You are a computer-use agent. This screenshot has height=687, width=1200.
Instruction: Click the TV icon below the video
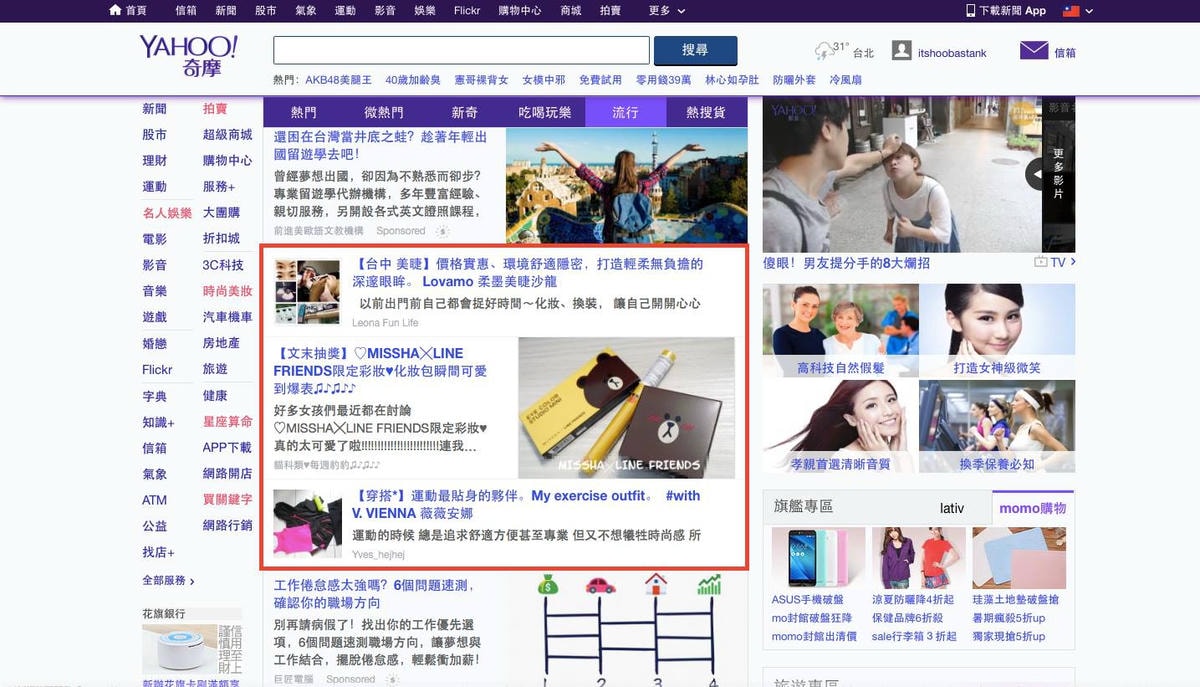[x=1041, y=262]
